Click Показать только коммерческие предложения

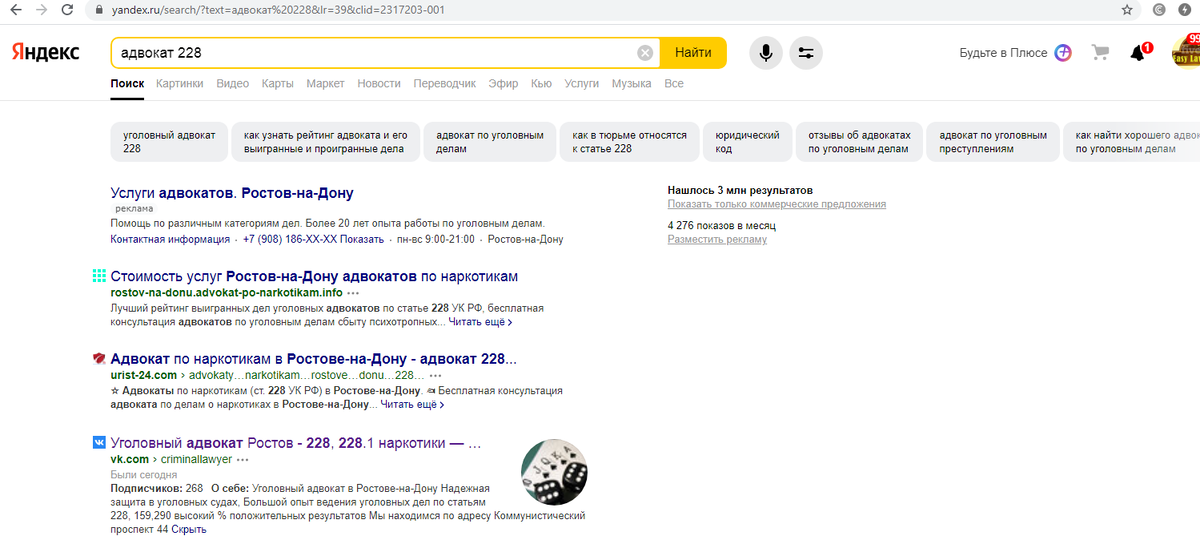pos(777,204)
